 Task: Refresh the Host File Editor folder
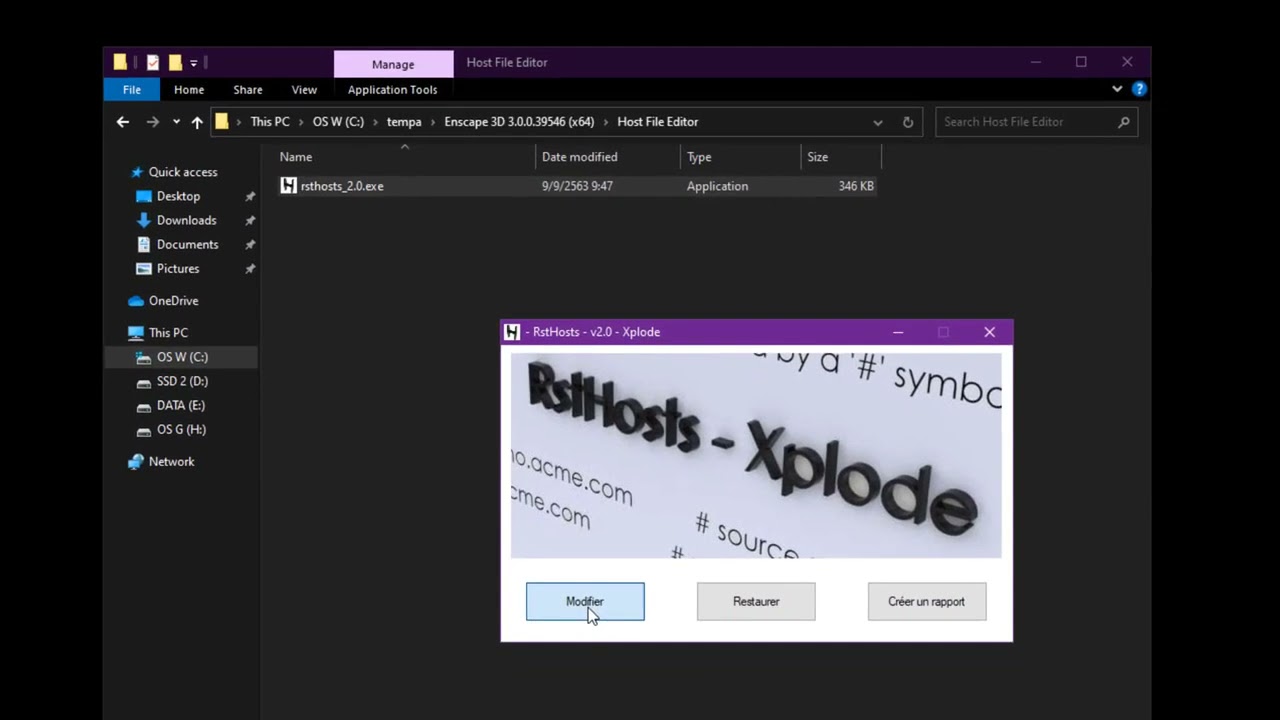(908, 122)
